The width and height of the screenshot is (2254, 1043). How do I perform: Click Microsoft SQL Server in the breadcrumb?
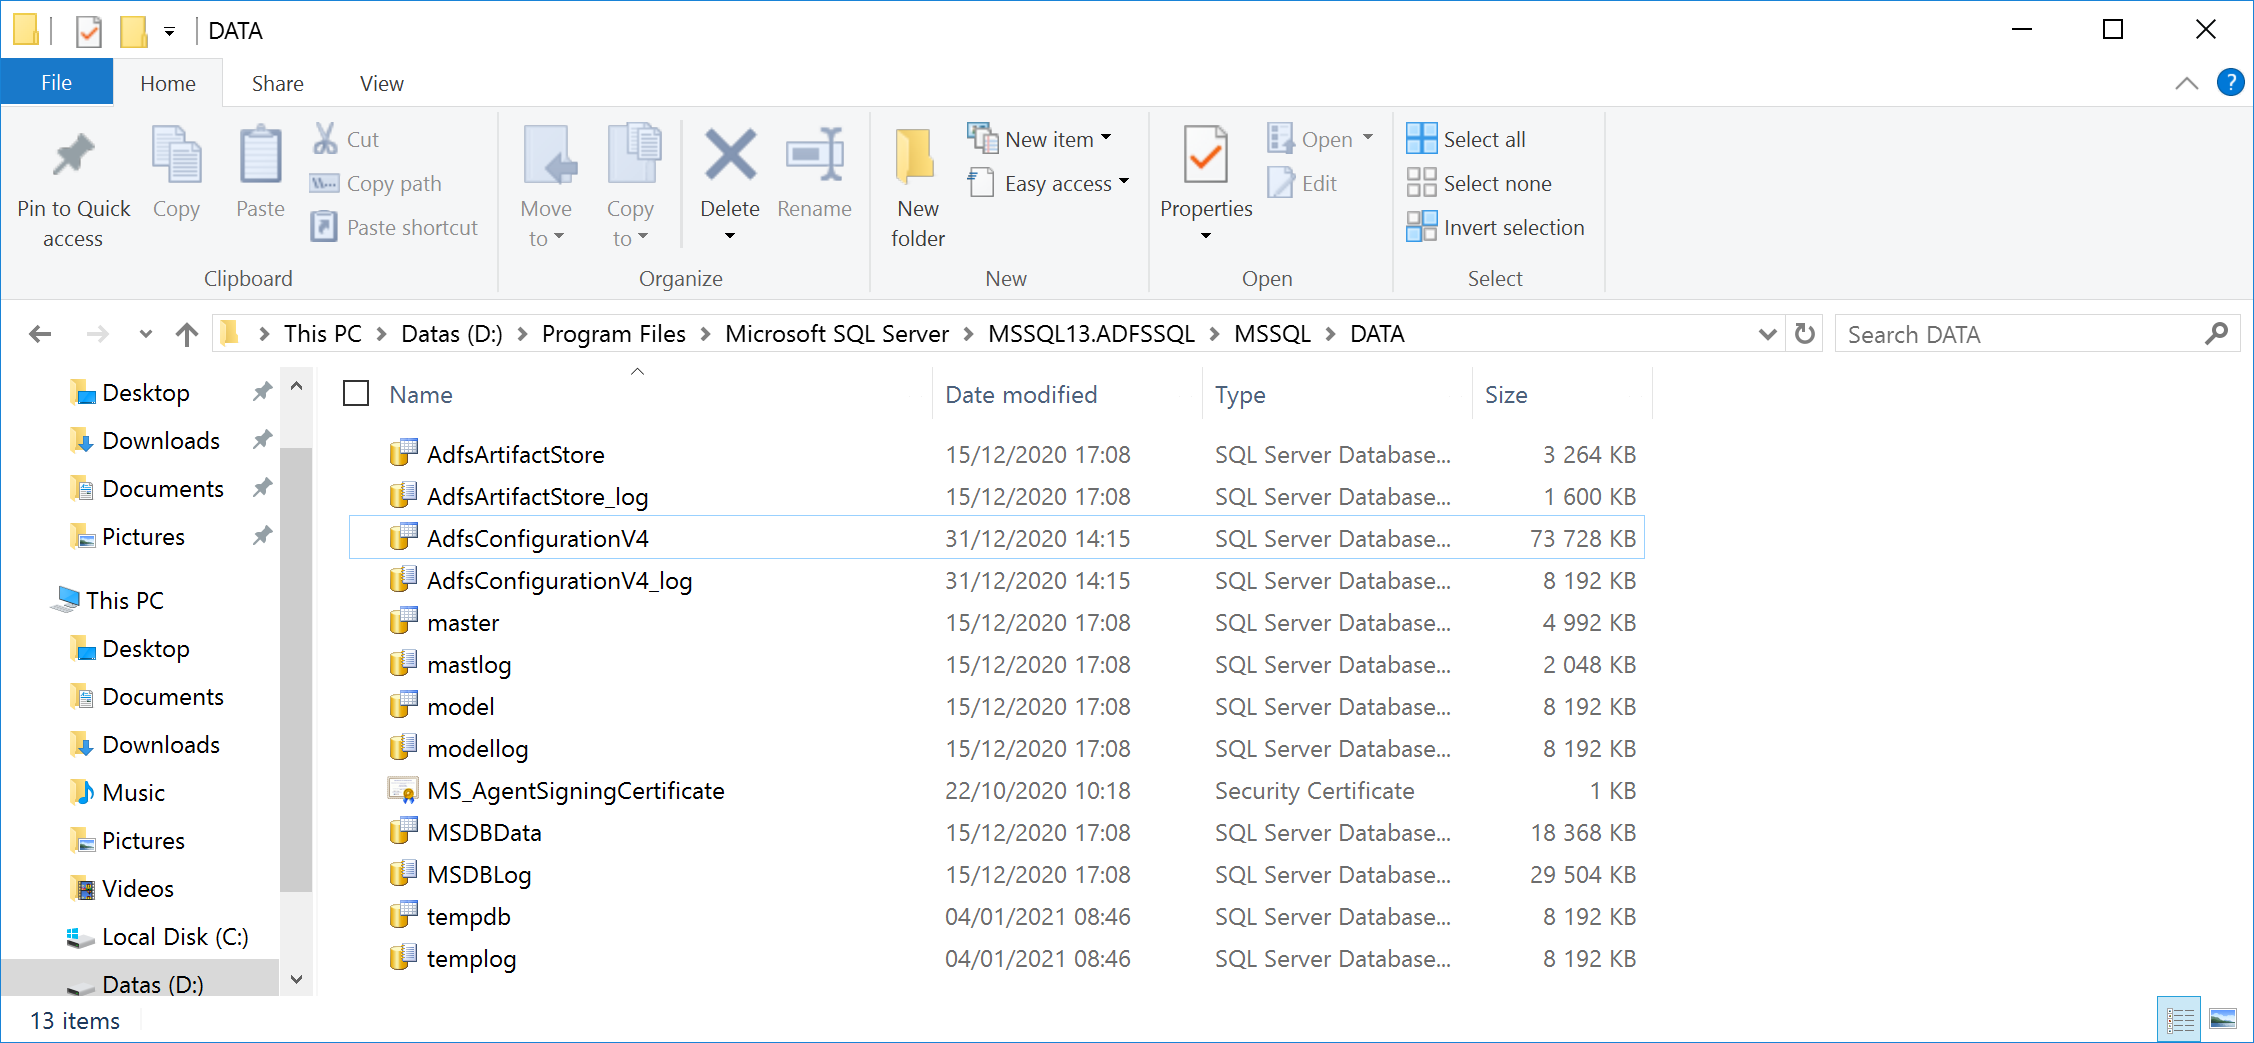point(837,334)
